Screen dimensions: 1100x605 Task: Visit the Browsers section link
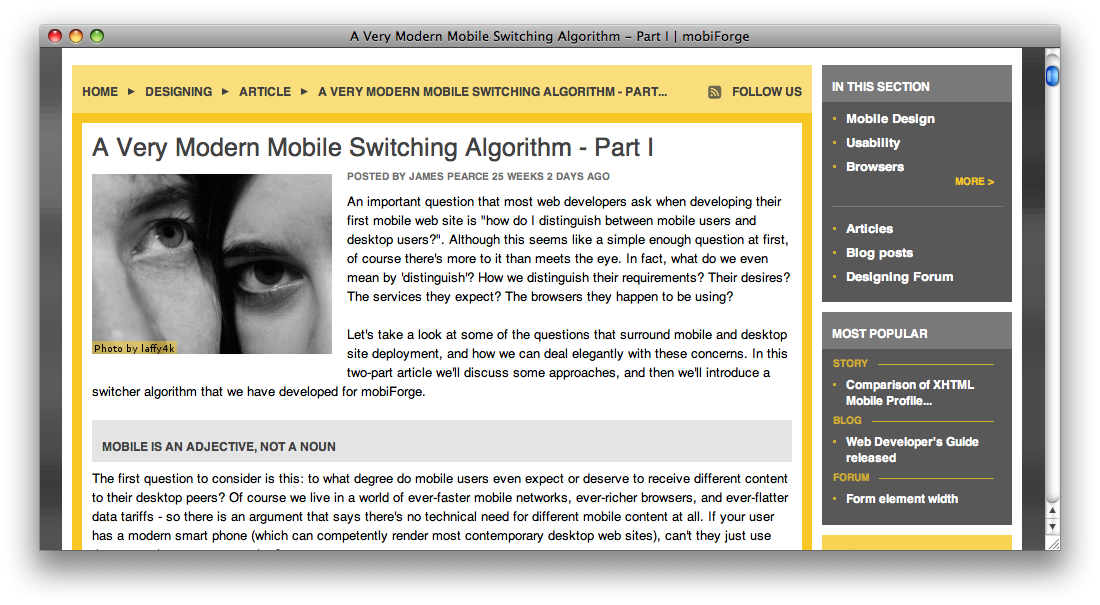875,166
